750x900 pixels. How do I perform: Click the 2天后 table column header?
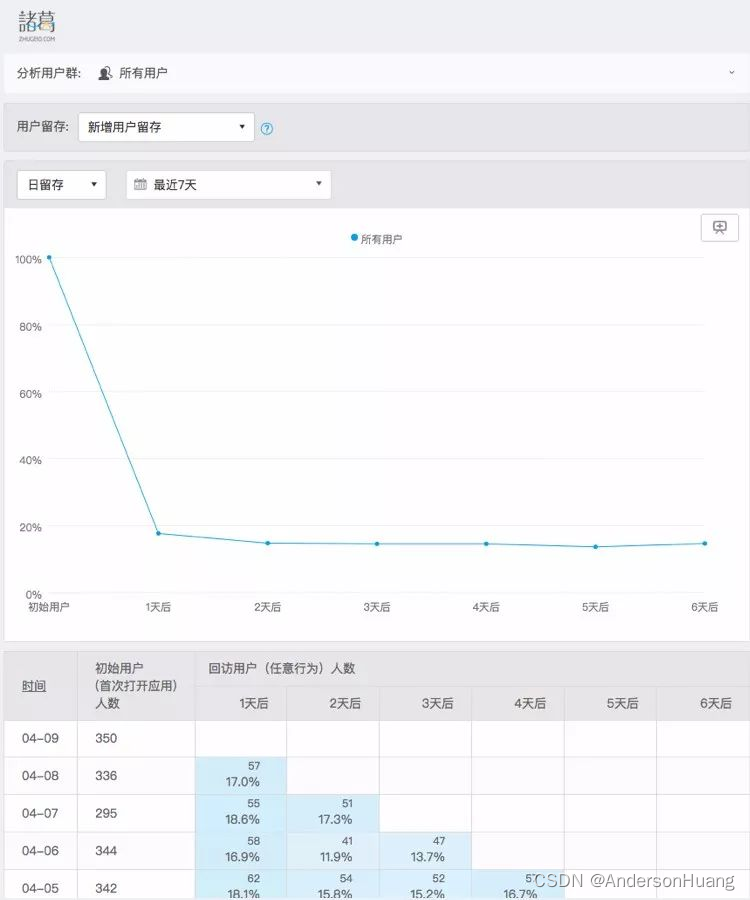(x=333, y=703)
